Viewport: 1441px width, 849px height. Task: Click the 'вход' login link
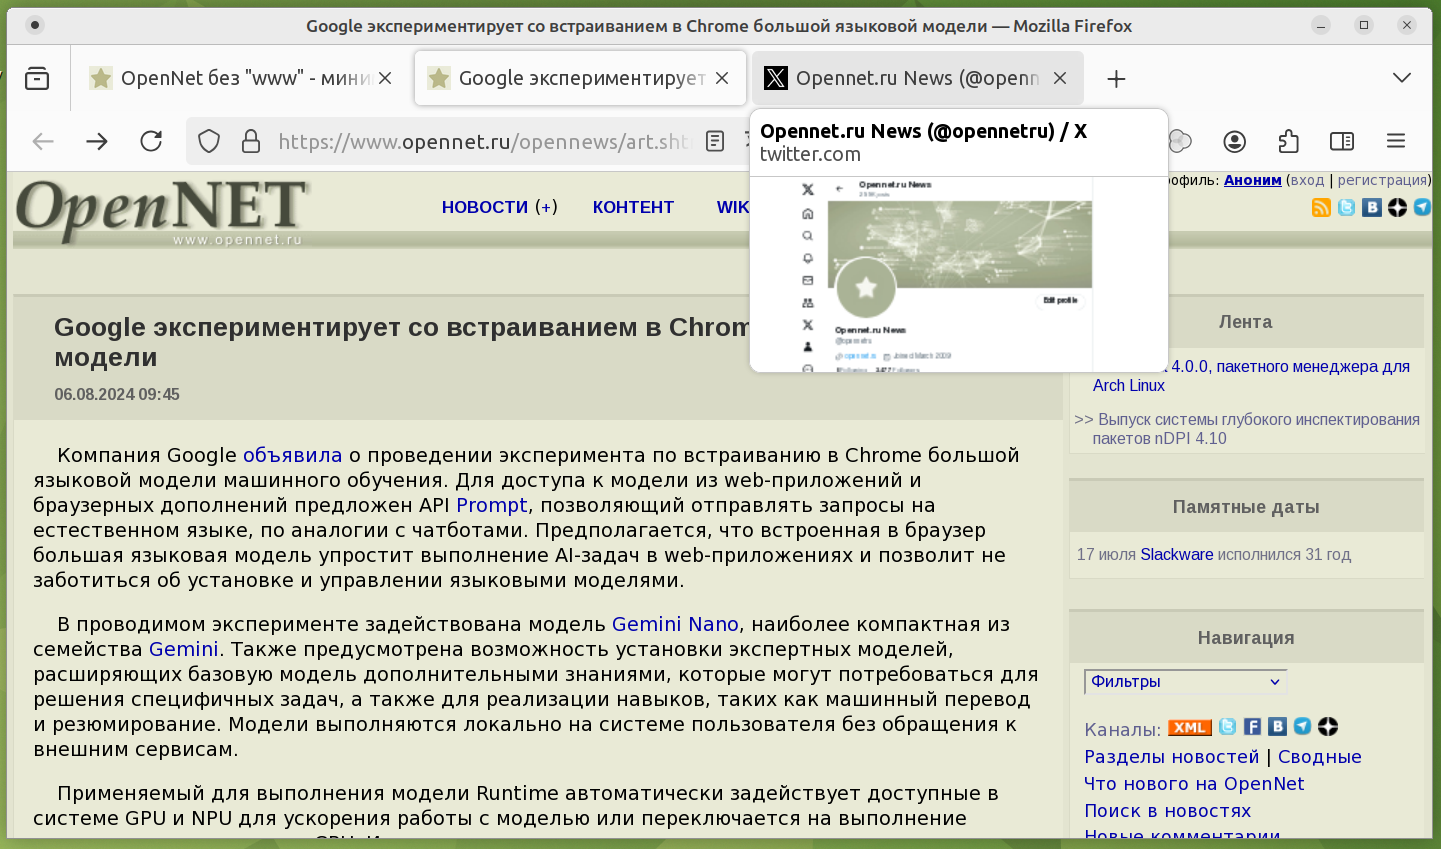tap(1306, 180)
